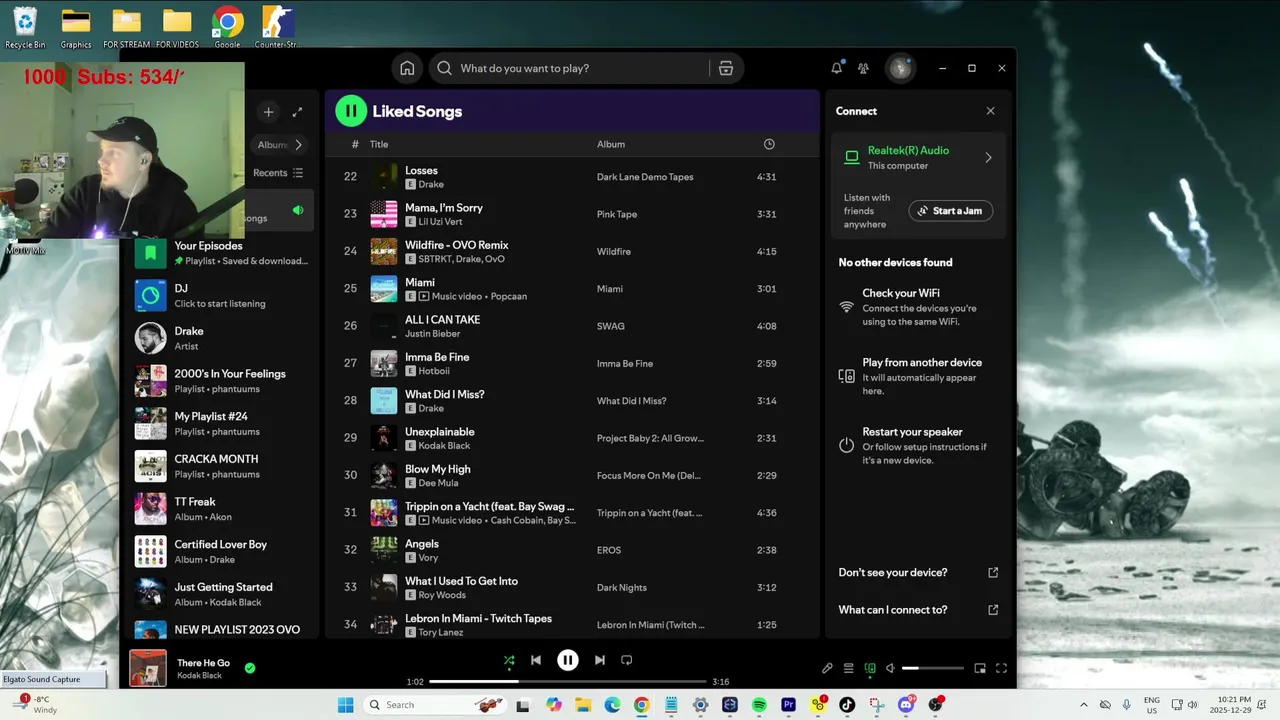Pause playback with the green Liked Songs button
1280x720 pixels.
click(x=351, y=111)
